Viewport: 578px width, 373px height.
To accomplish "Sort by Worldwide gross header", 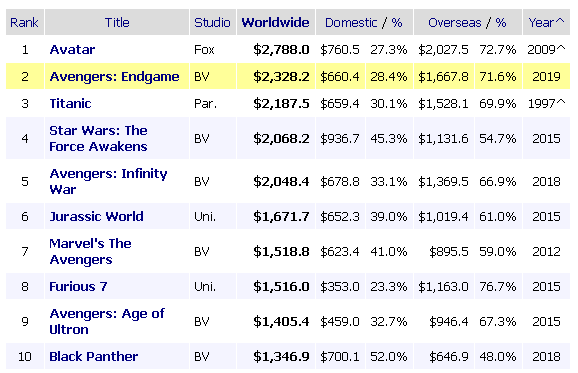I will point(275,23).
